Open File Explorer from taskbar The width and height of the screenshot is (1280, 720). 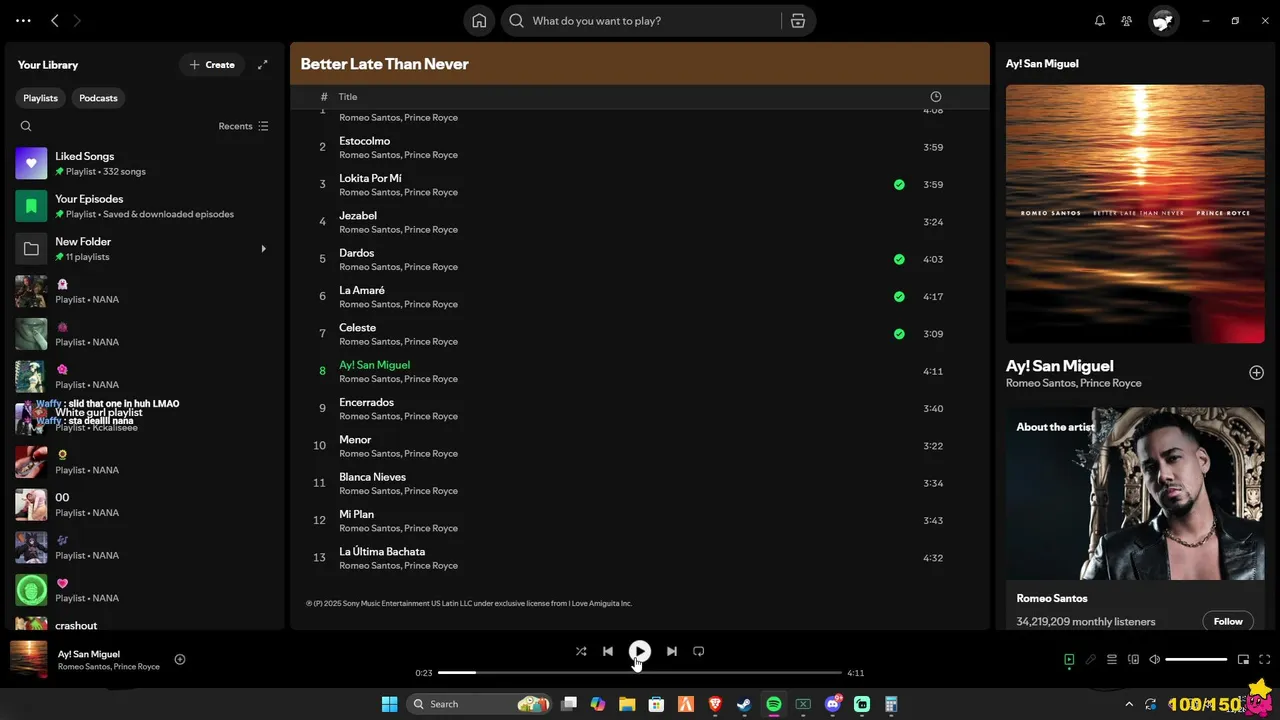click(x=627, y=705)
